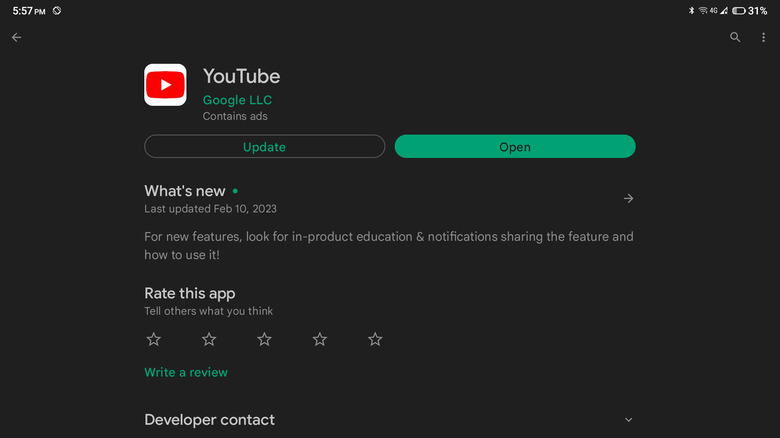
Task: Tap the back arrow icon
Action: tap(16, 37)
